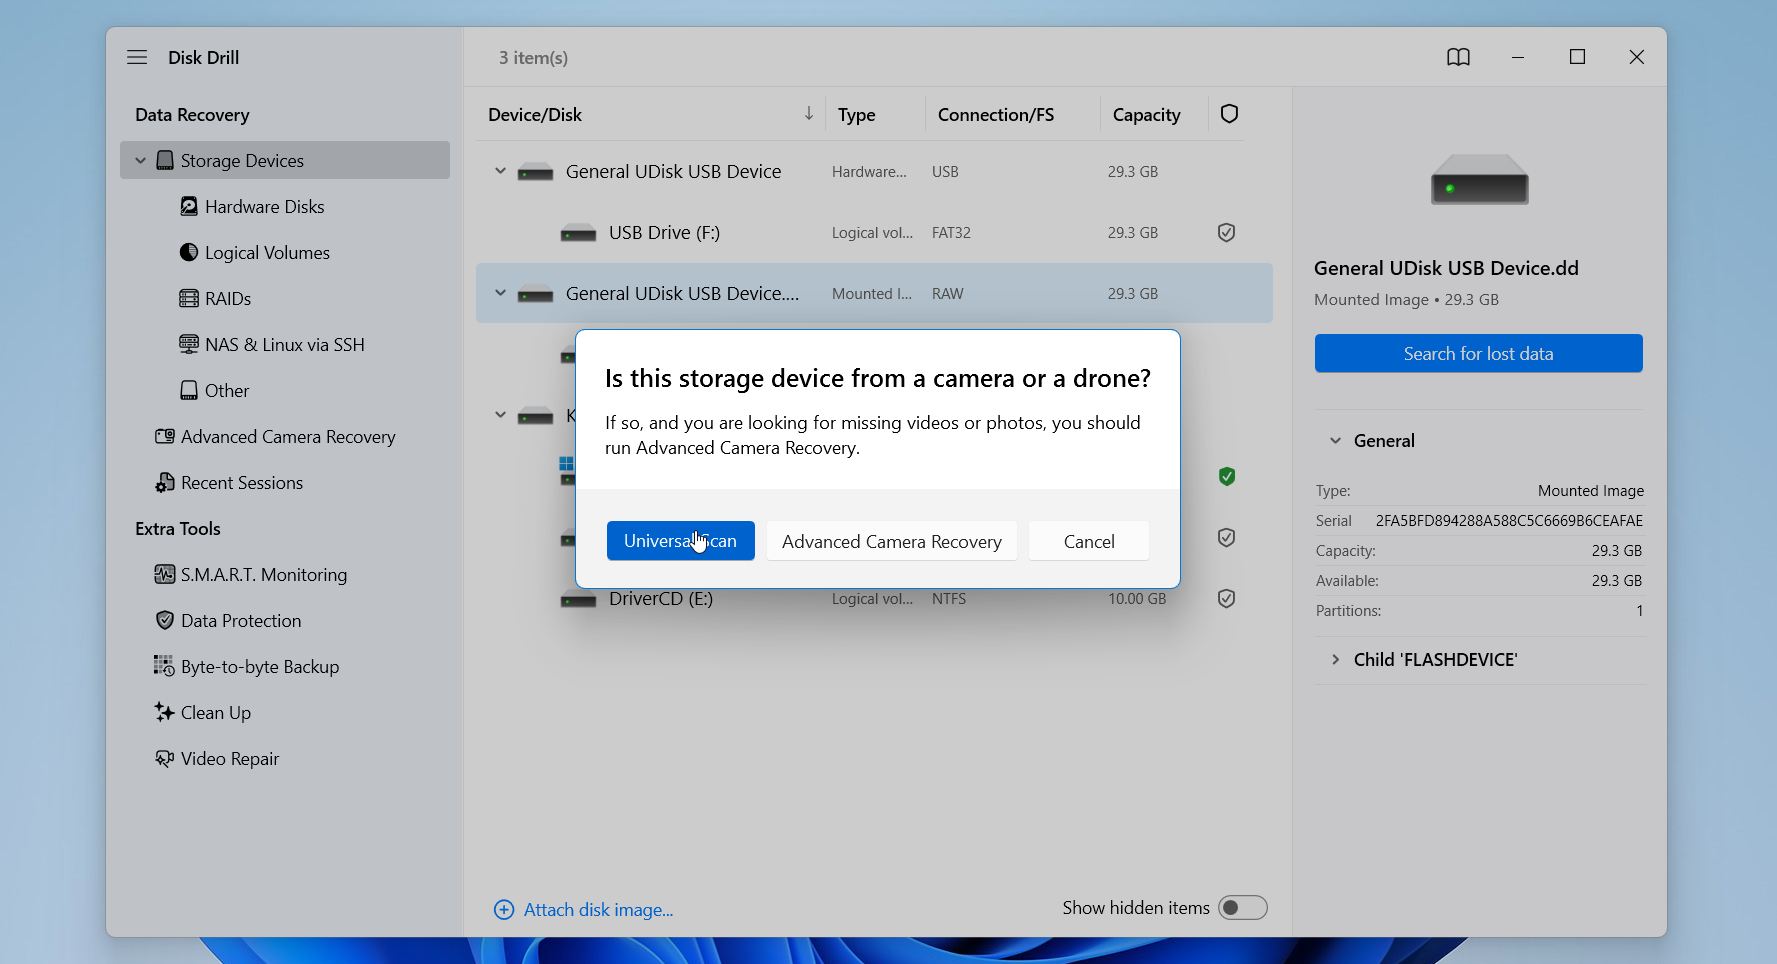Choose the Universal Scan button
The width and height of the screenshot is (1777, 964).
pyautogui.click(x=680, y=541)
